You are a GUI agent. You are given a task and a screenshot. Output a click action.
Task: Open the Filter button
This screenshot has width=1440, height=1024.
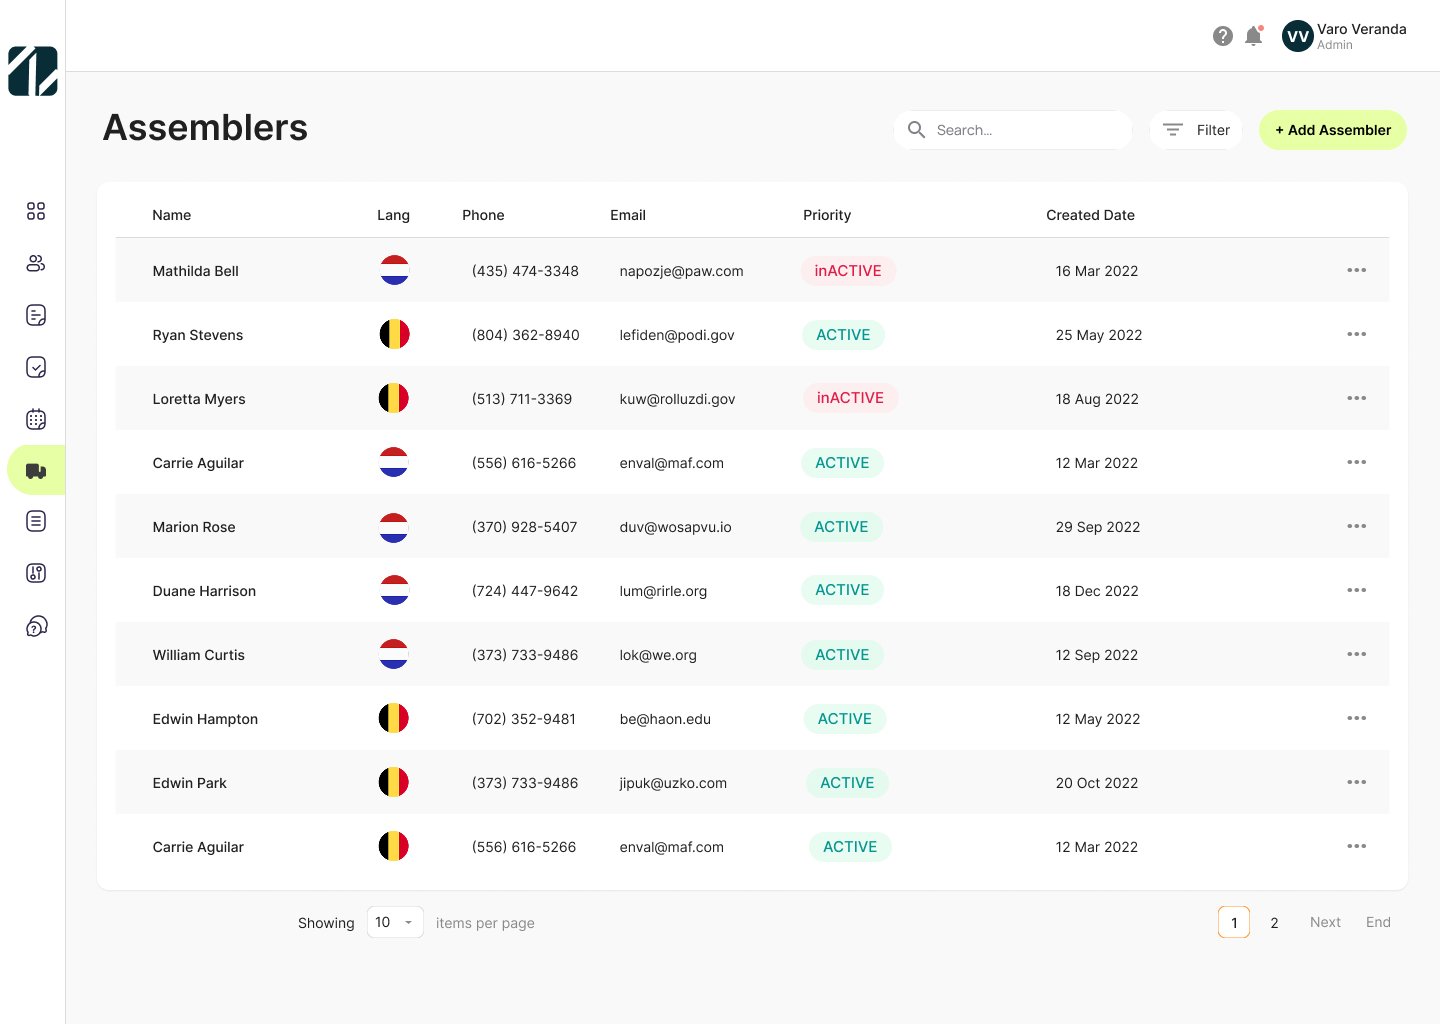coord(1196,130)
